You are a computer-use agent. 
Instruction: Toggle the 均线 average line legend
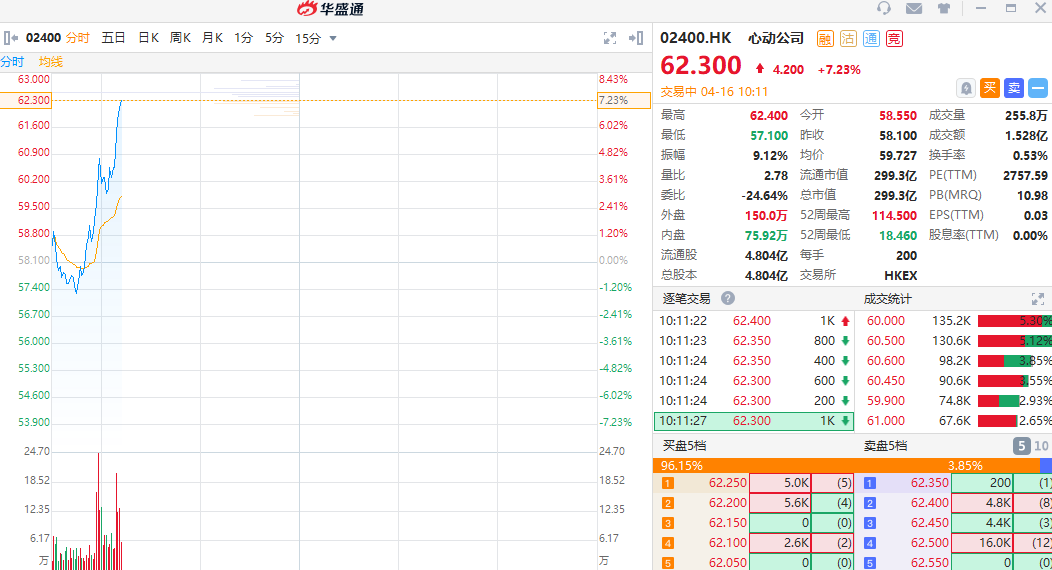(x=50, y=62)
